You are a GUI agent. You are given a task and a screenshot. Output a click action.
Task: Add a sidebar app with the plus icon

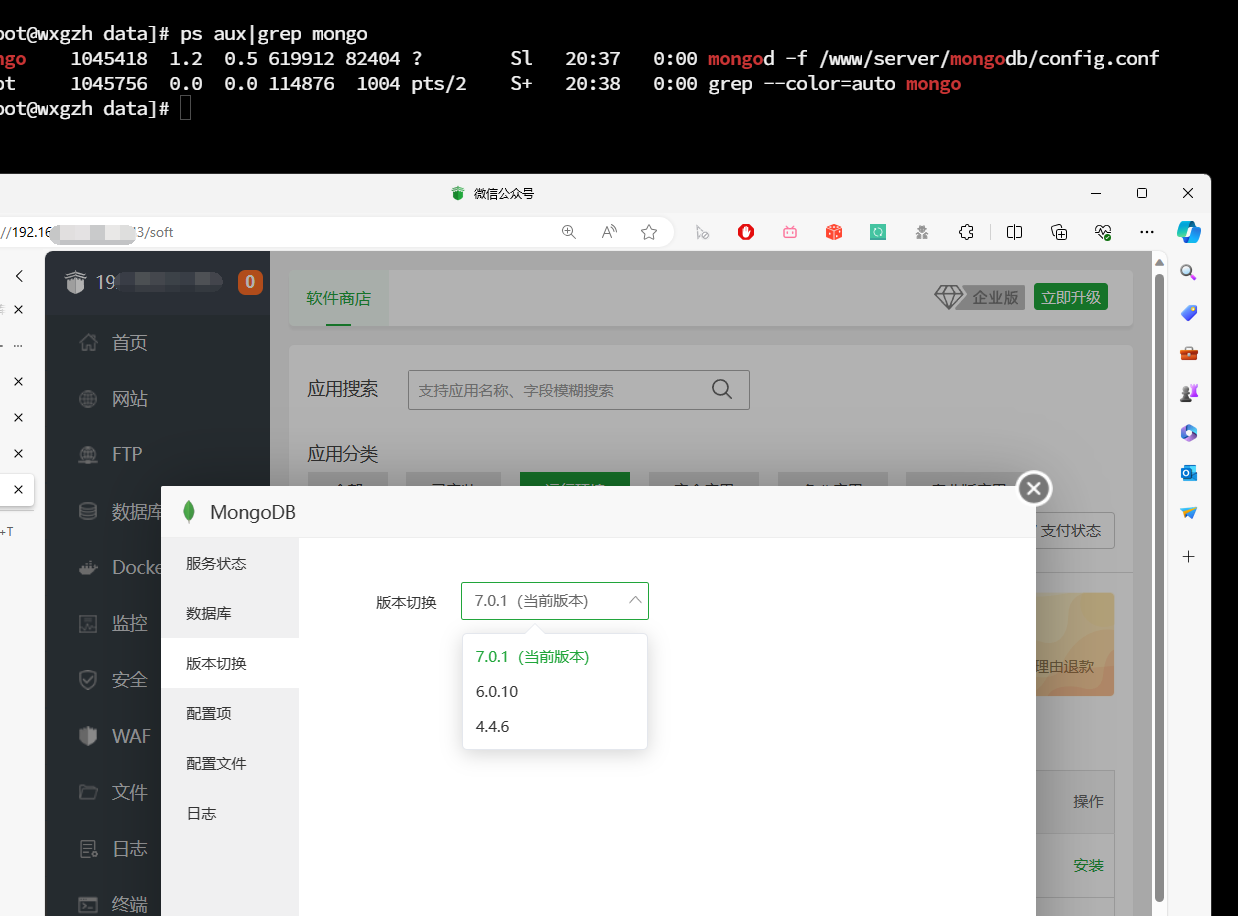pos(1189,556)
